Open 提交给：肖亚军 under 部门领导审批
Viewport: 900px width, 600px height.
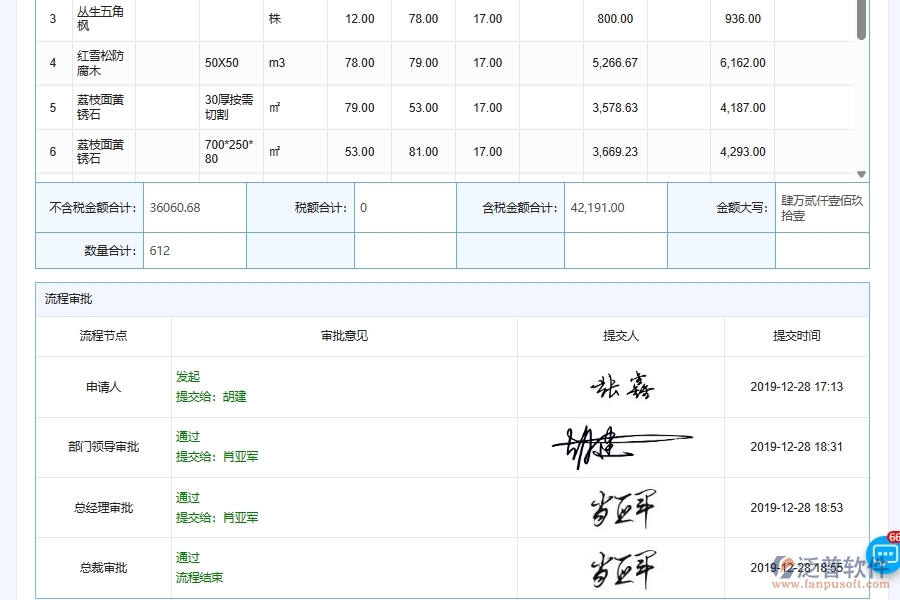(x=217, y=457)
